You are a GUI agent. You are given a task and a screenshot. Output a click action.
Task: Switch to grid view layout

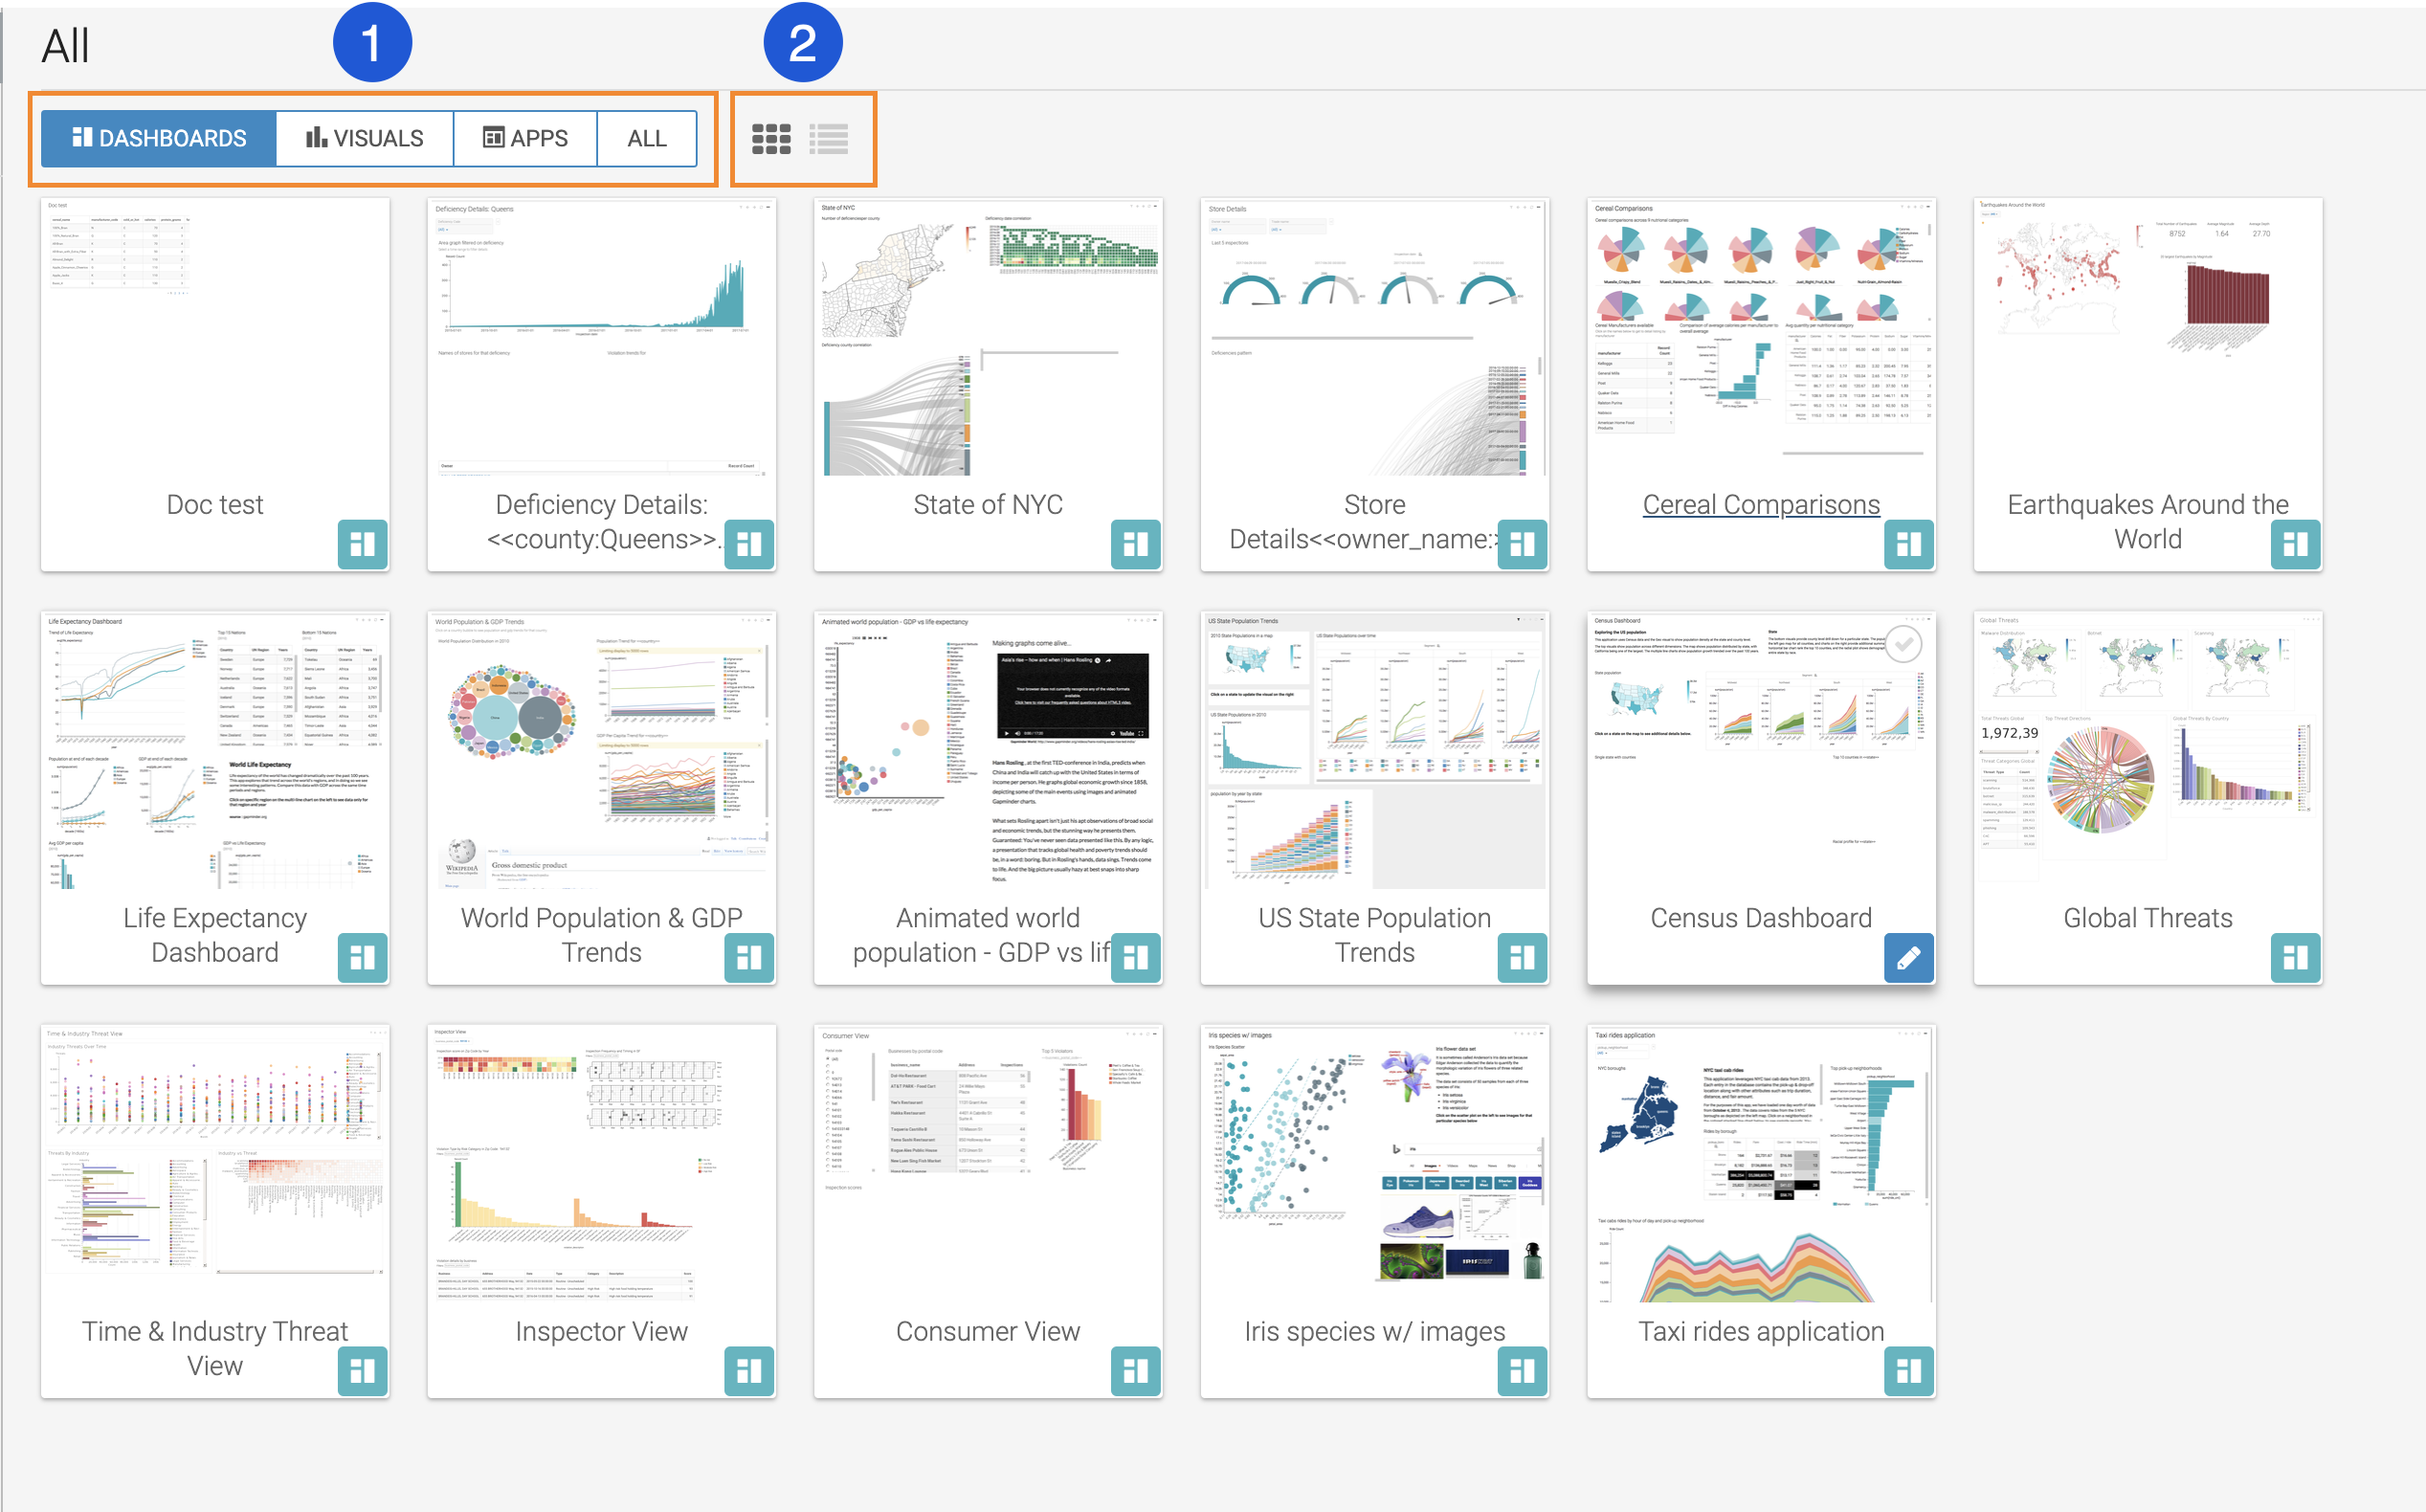click(771, 139)
